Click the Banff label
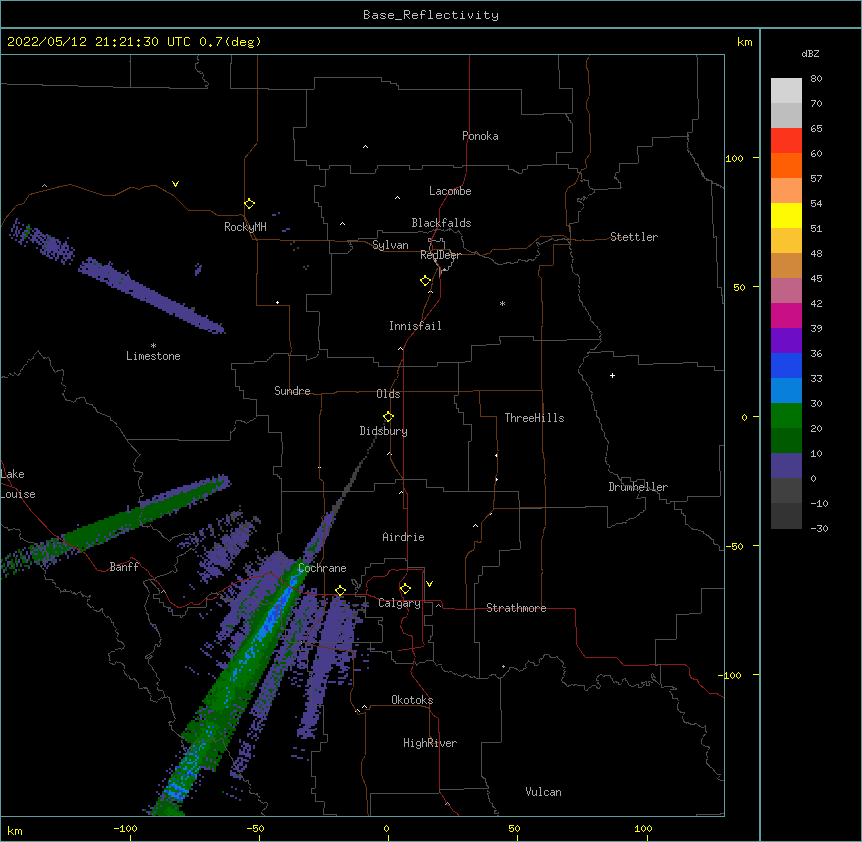This screenshot has width=862, height=842. click(x=124, y=567)
